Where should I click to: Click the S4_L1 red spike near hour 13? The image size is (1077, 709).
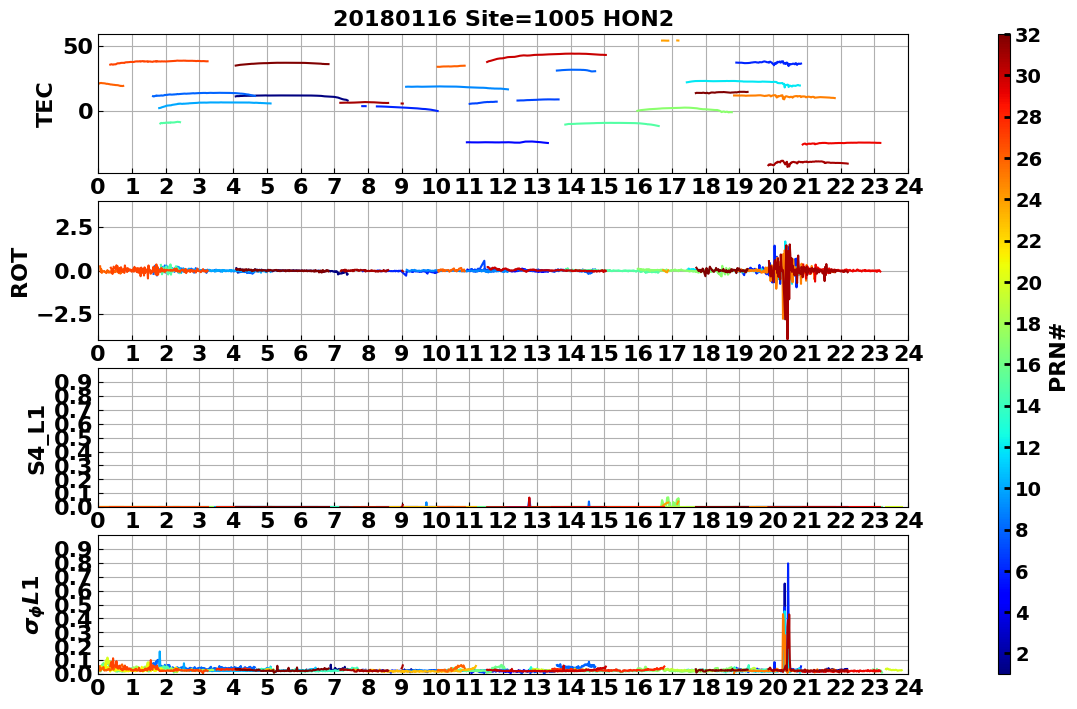click(x=530, y=502)
